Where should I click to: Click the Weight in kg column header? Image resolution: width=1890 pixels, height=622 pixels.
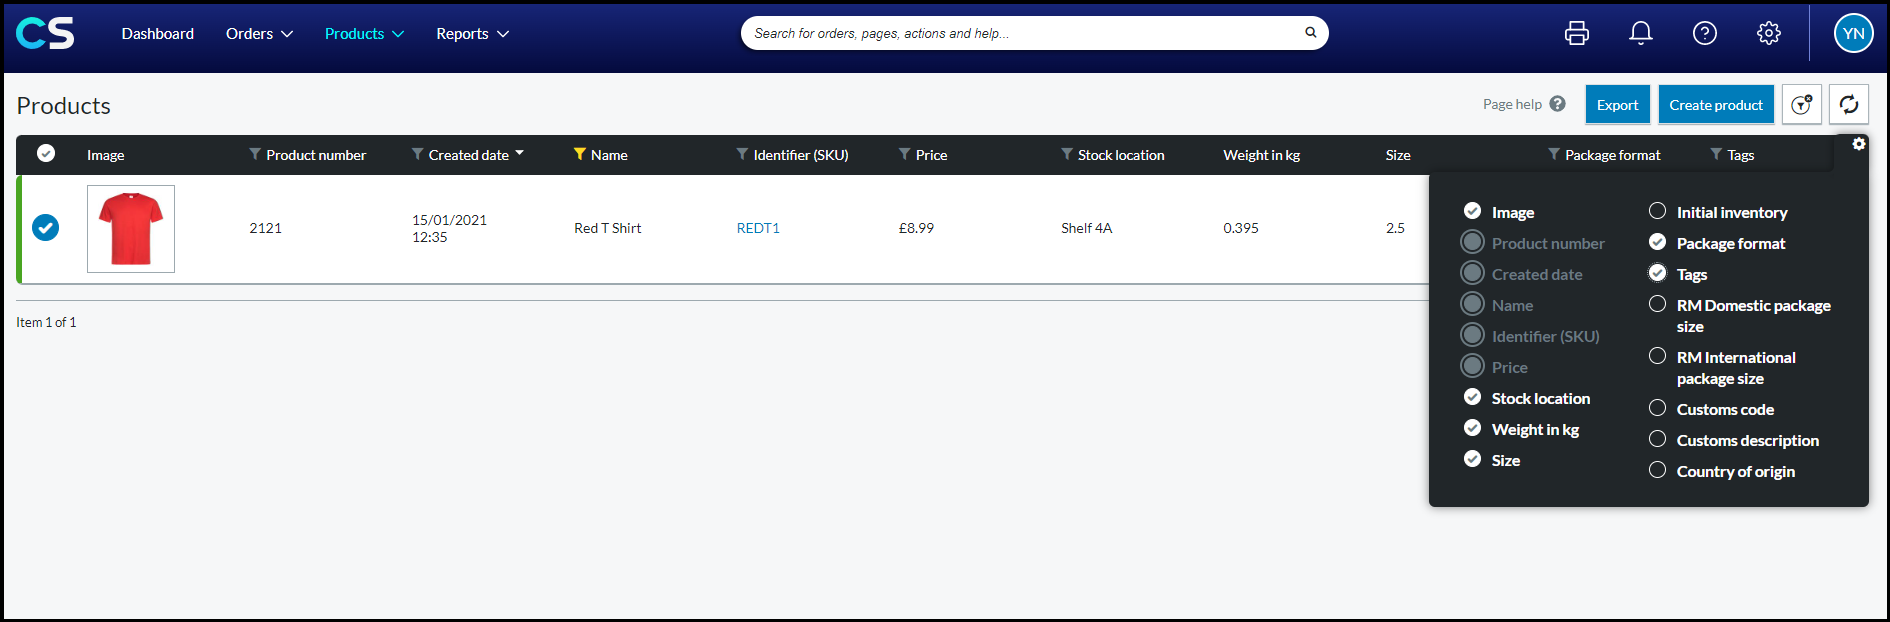click(x=1262, y=155)
